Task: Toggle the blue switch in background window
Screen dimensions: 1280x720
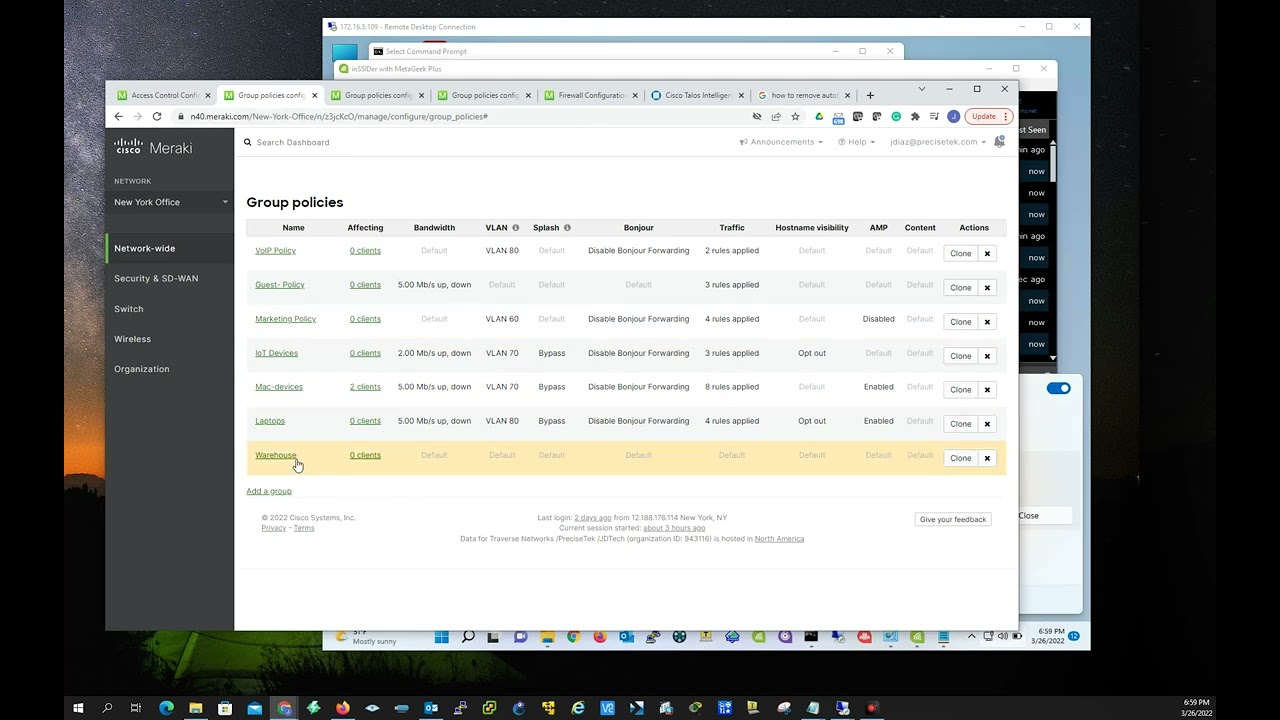Action: tap(1058, 388)
